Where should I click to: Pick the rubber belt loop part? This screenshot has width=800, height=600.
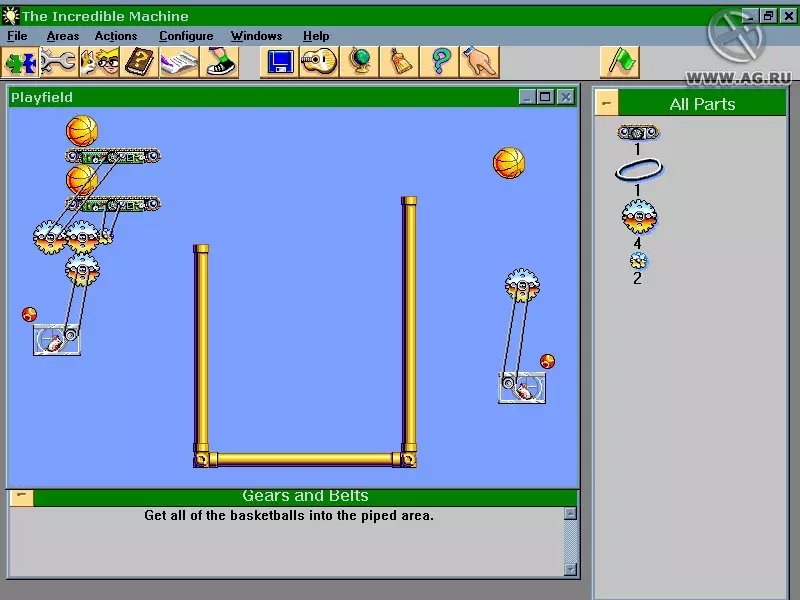pos(639,169)
